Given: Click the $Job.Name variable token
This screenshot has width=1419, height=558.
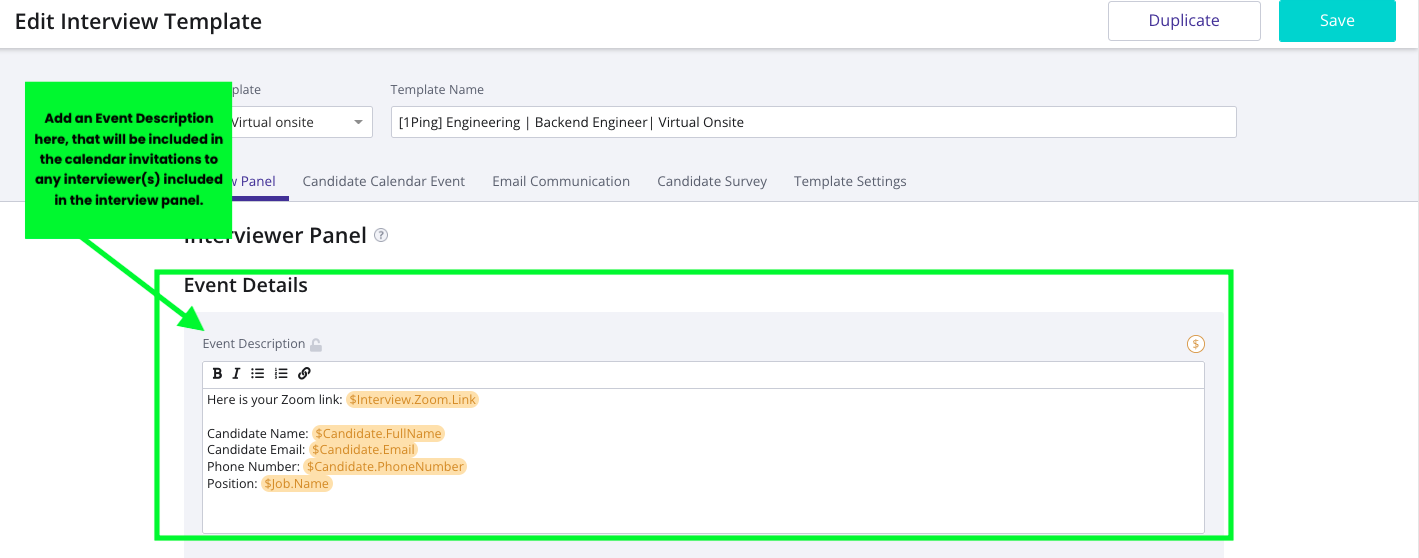Looking at the screenshot, I should 297,484.
